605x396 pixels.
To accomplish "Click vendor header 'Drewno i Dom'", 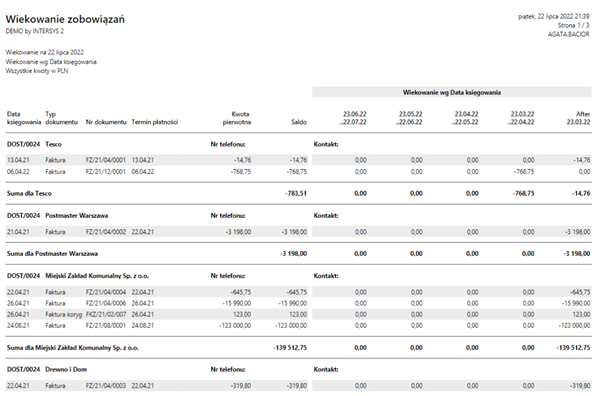I will pyautogui.click(x=66, y=369).
